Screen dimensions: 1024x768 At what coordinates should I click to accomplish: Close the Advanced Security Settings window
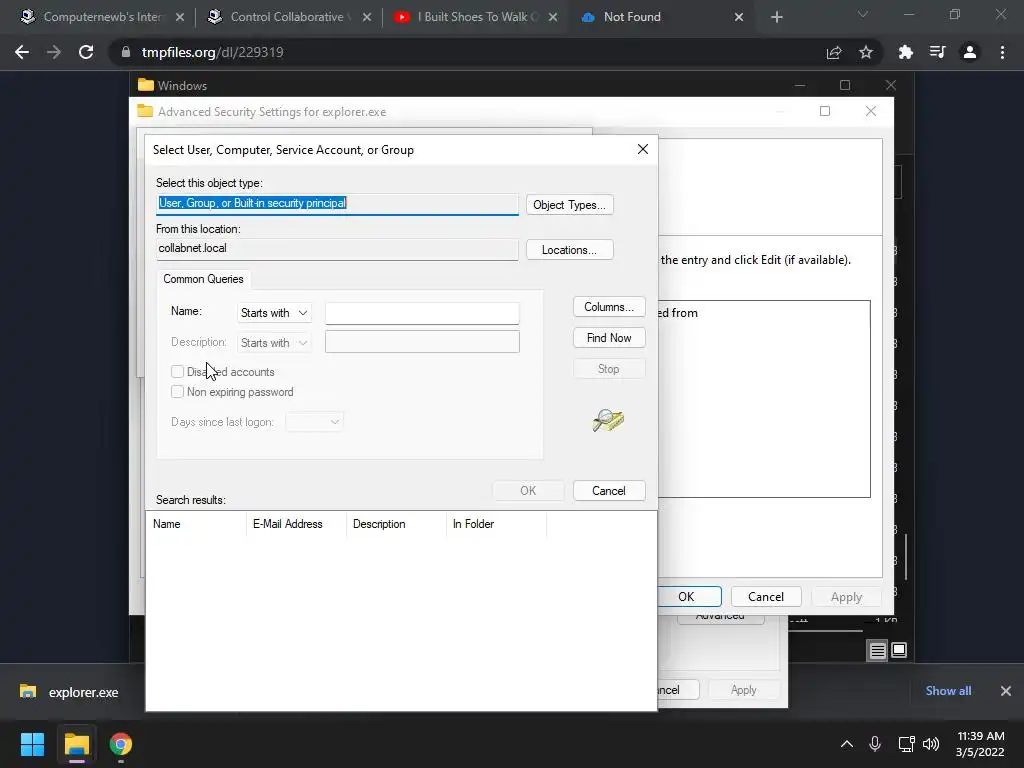871,111
